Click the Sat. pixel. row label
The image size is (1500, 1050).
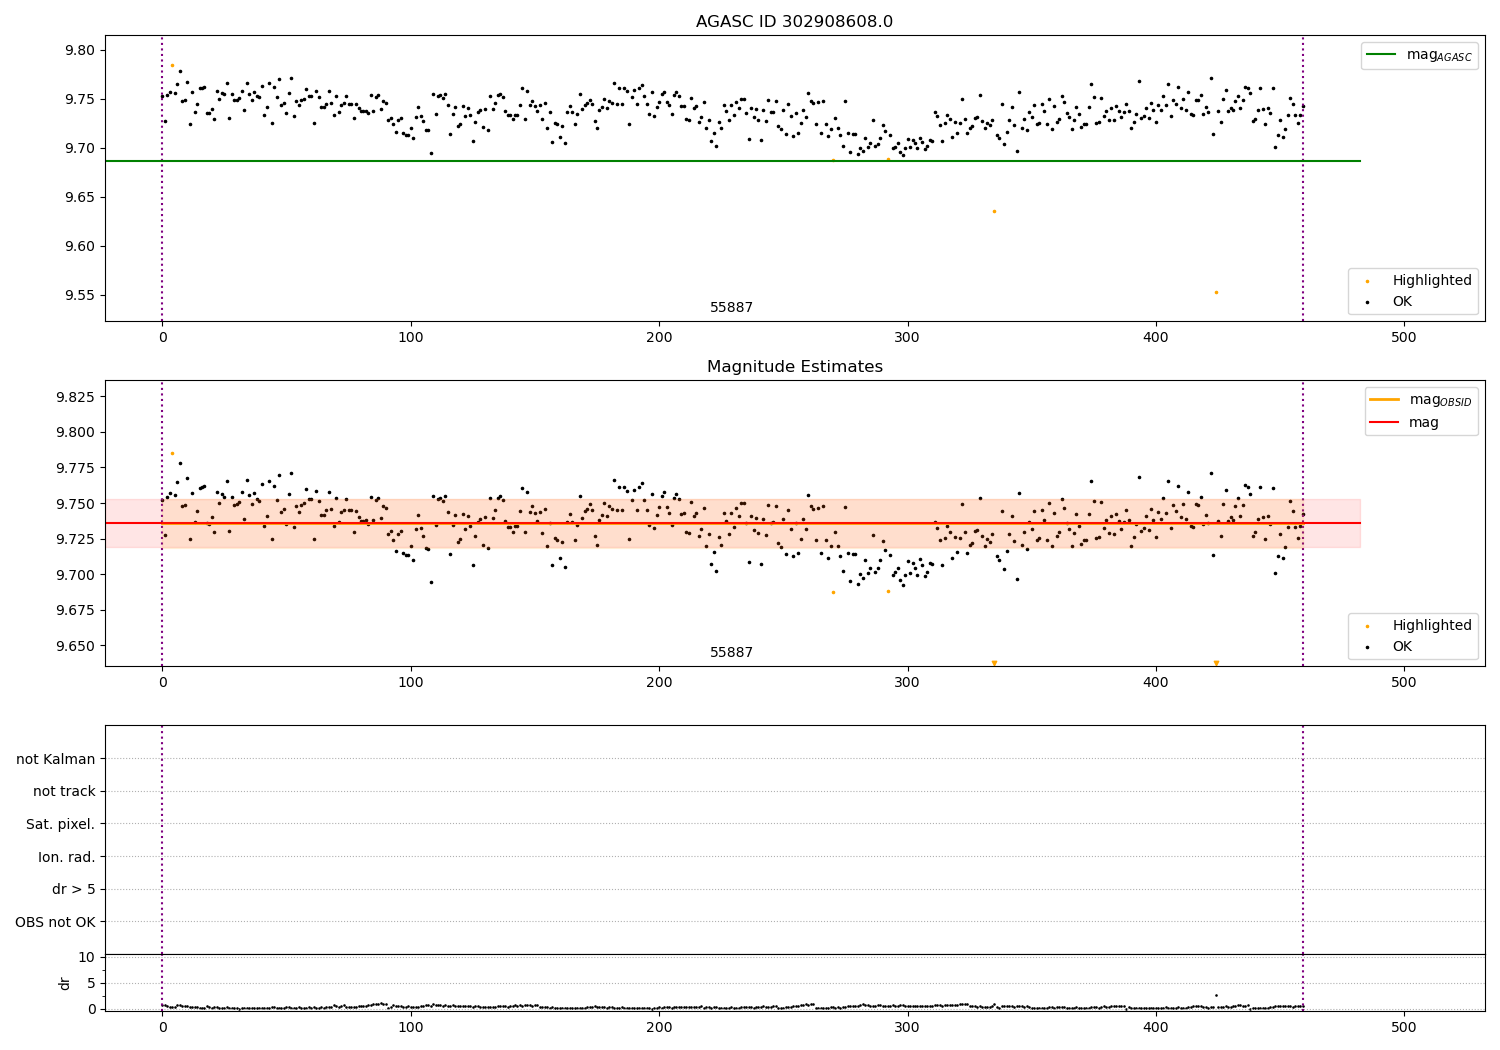tap(61, 824)
